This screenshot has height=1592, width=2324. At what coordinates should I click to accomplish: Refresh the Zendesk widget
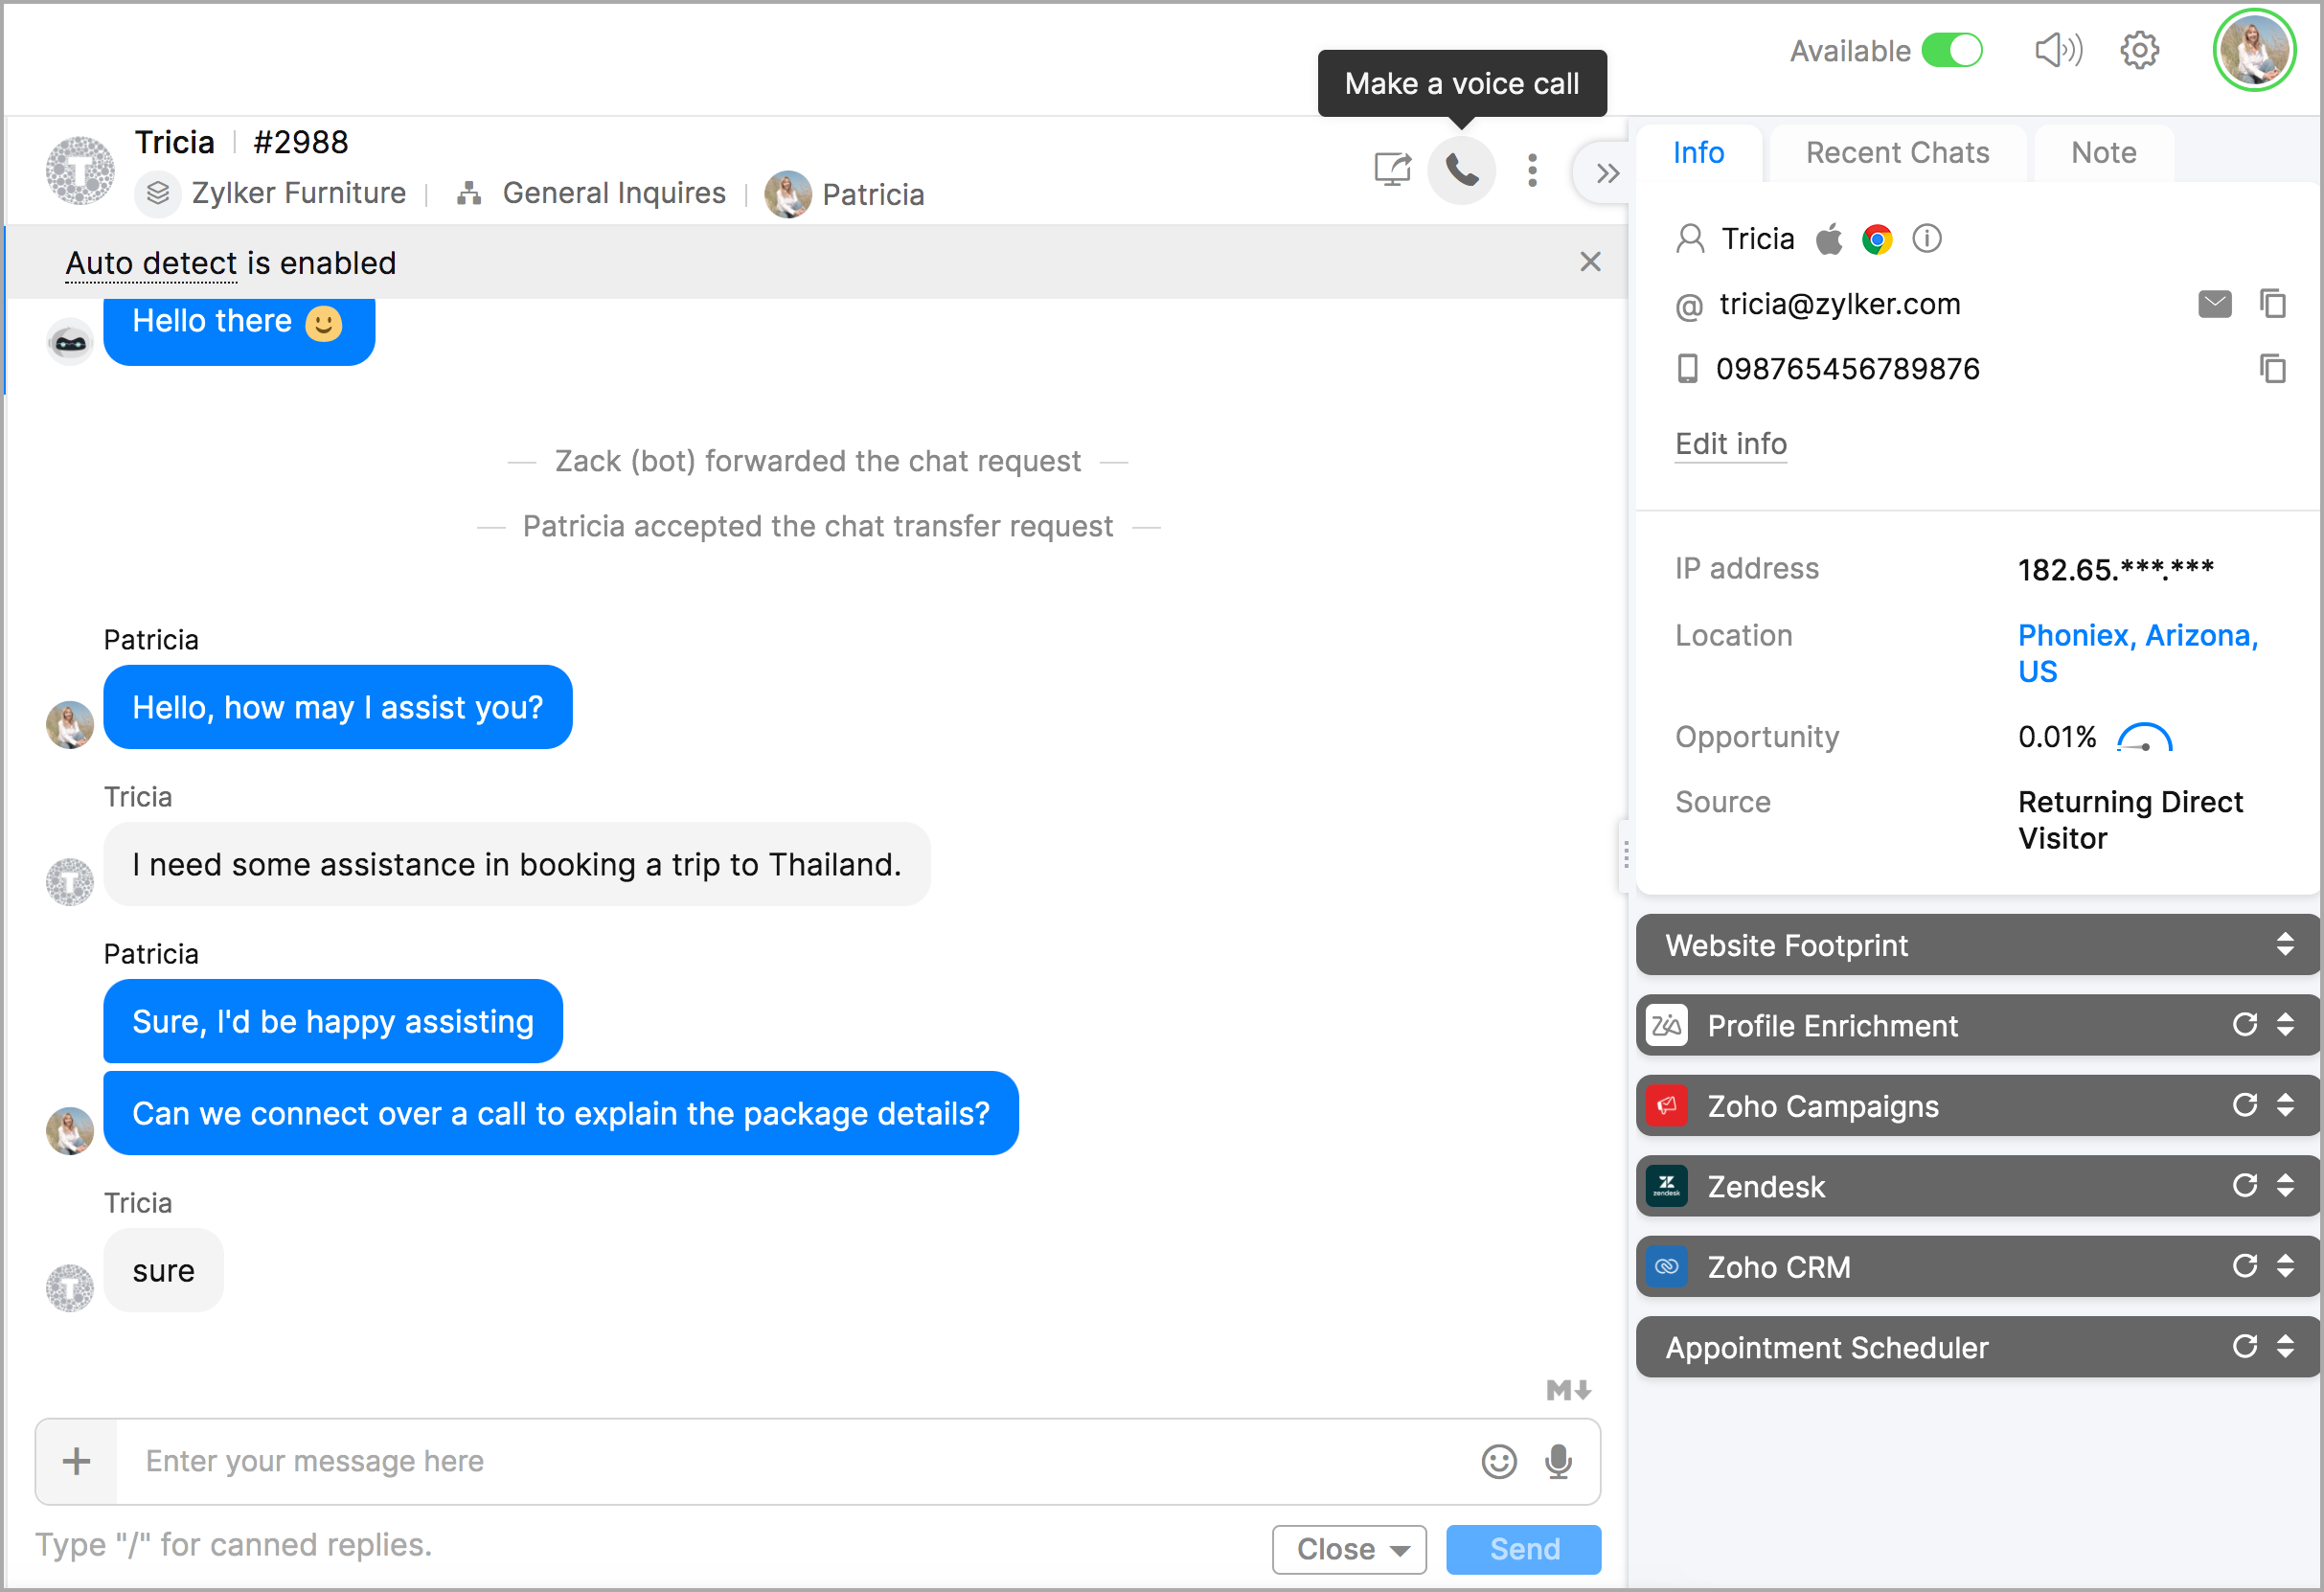pos(2244,1186)
